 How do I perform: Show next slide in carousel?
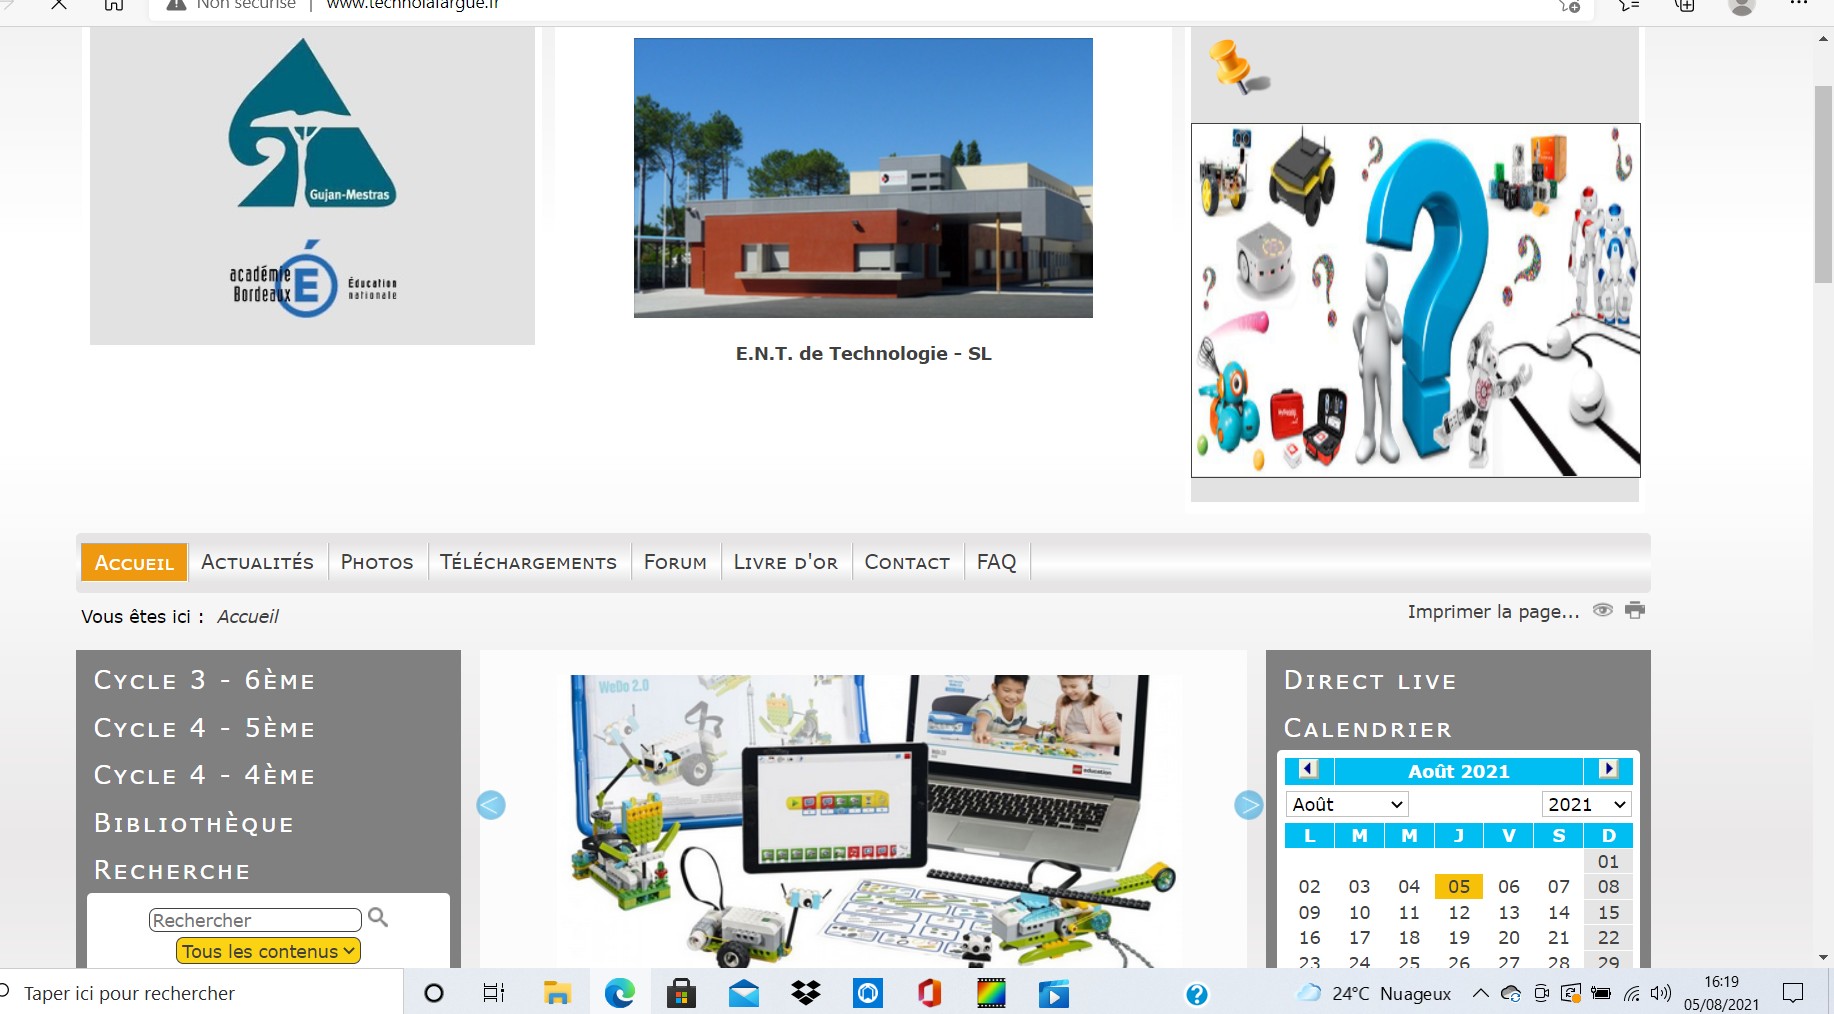coord(1248,805)
